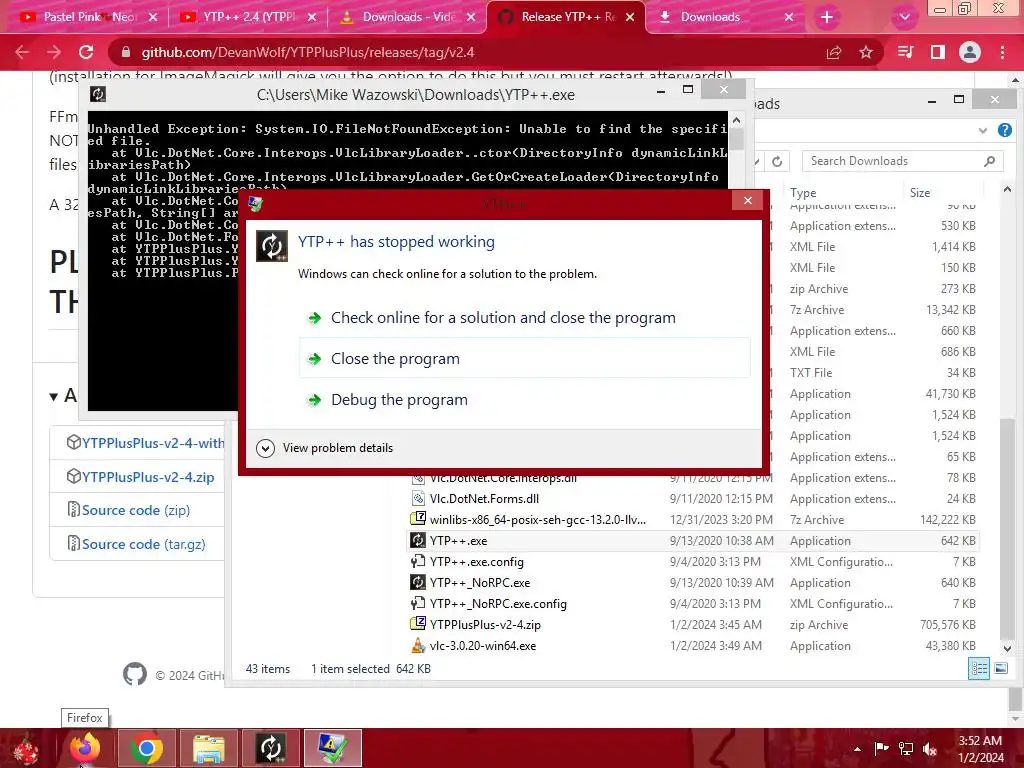Screen dimensions: 1024x768
Task: Open File Explorer from the taskbar
Action: coord(208,748)
